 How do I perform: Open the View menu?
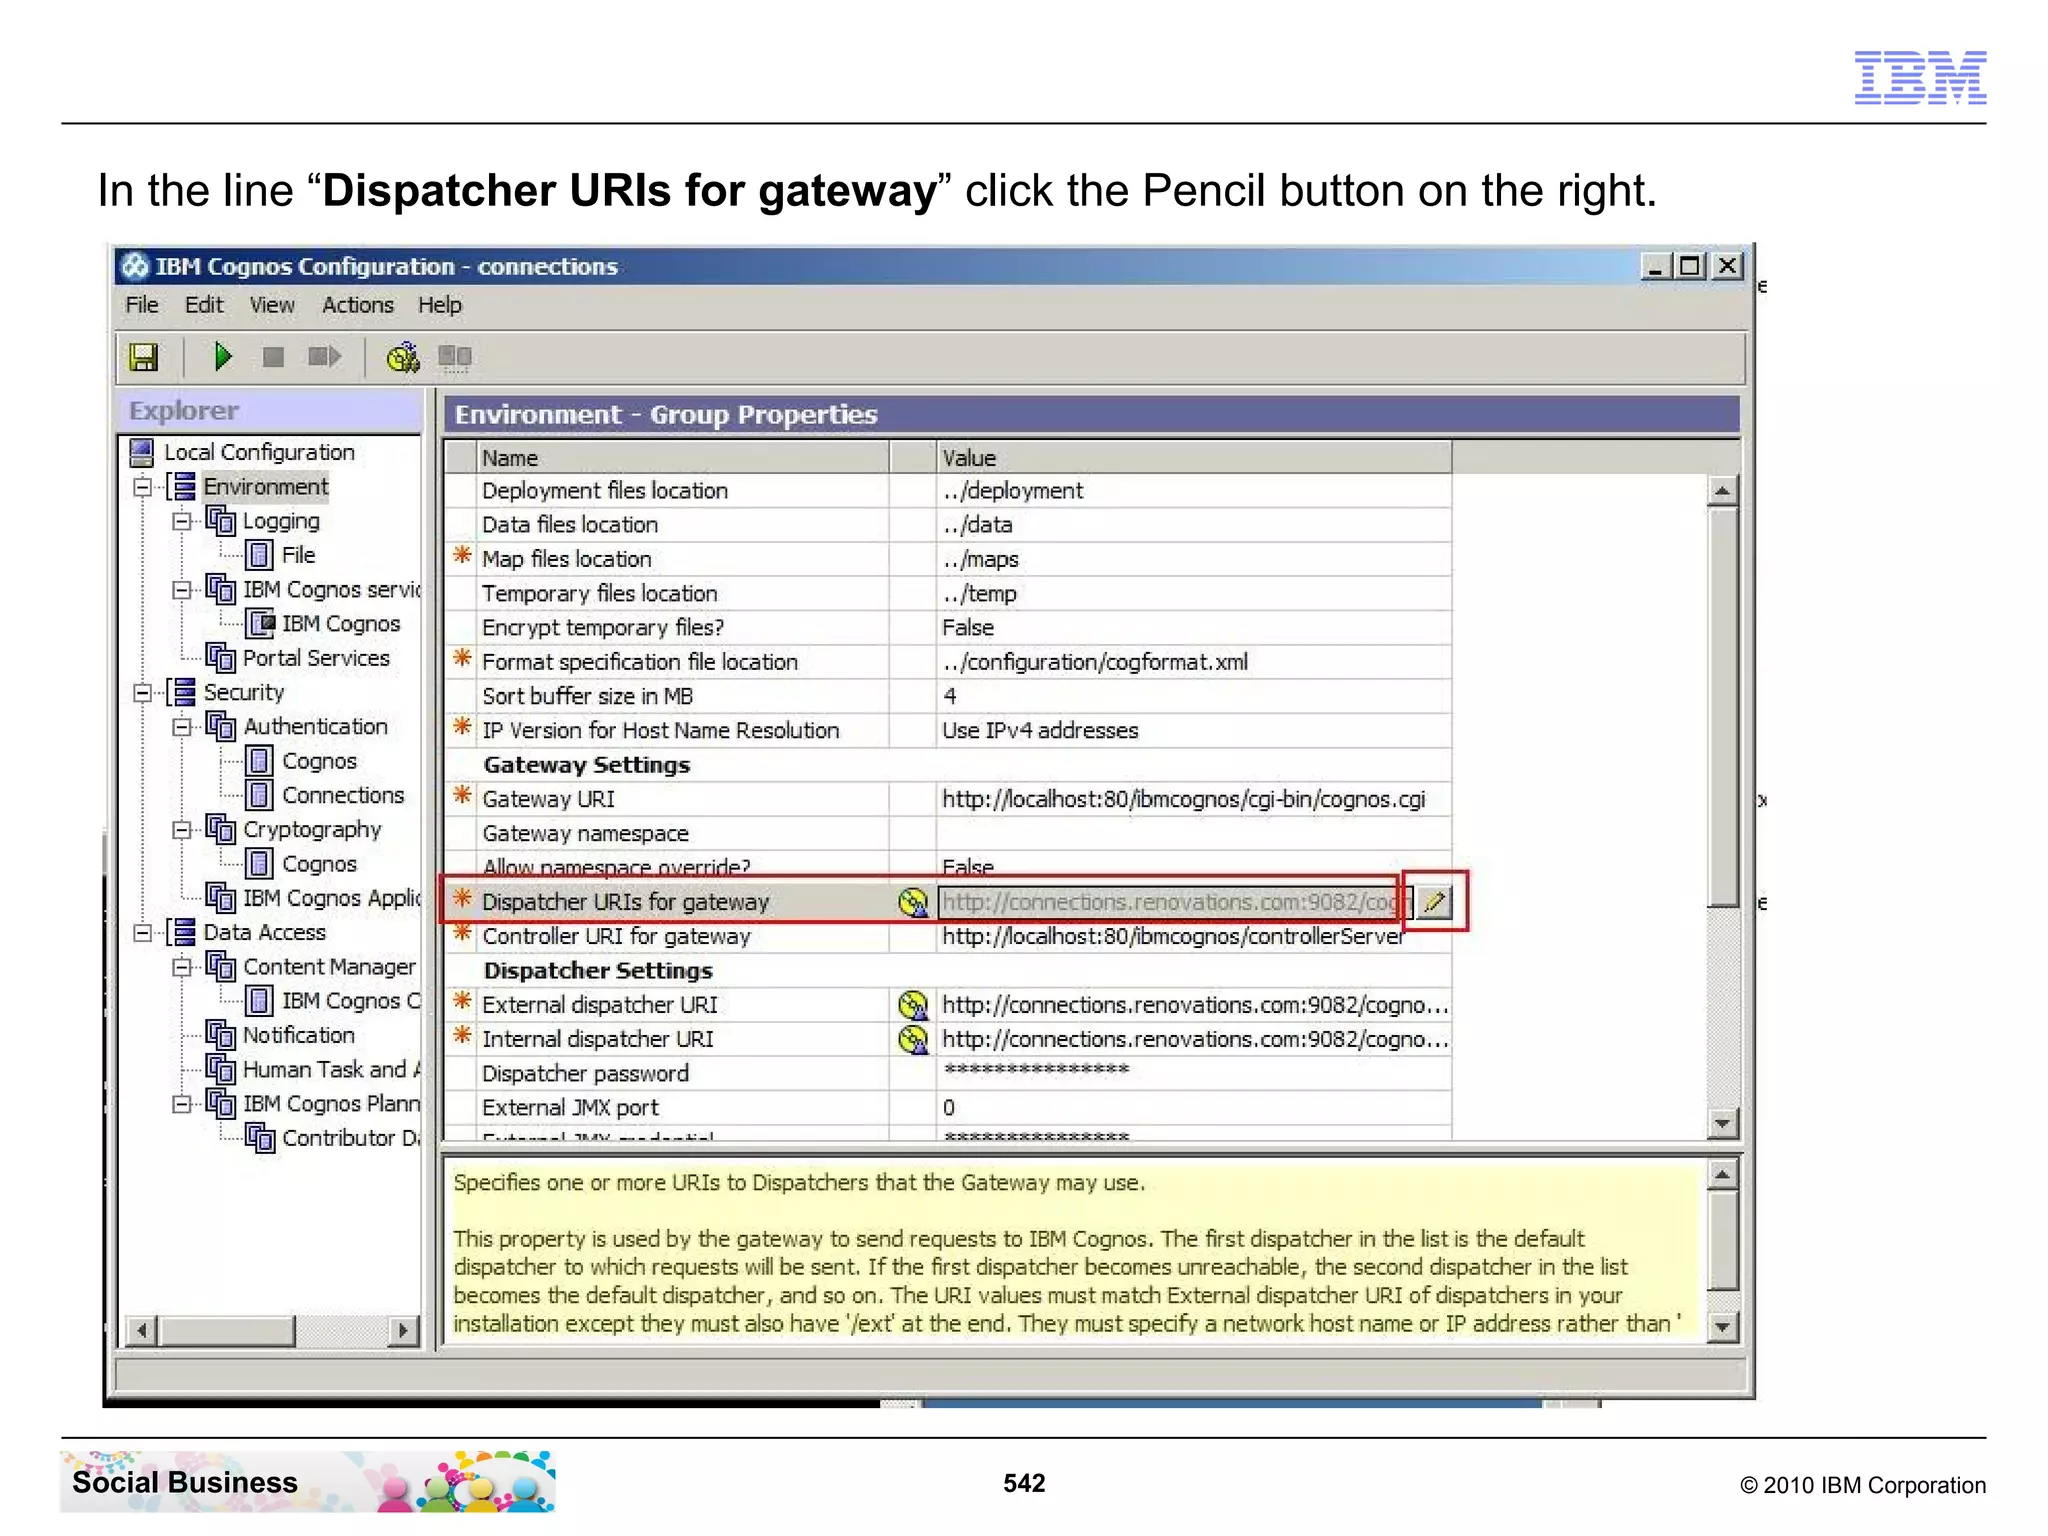(272, 305)
